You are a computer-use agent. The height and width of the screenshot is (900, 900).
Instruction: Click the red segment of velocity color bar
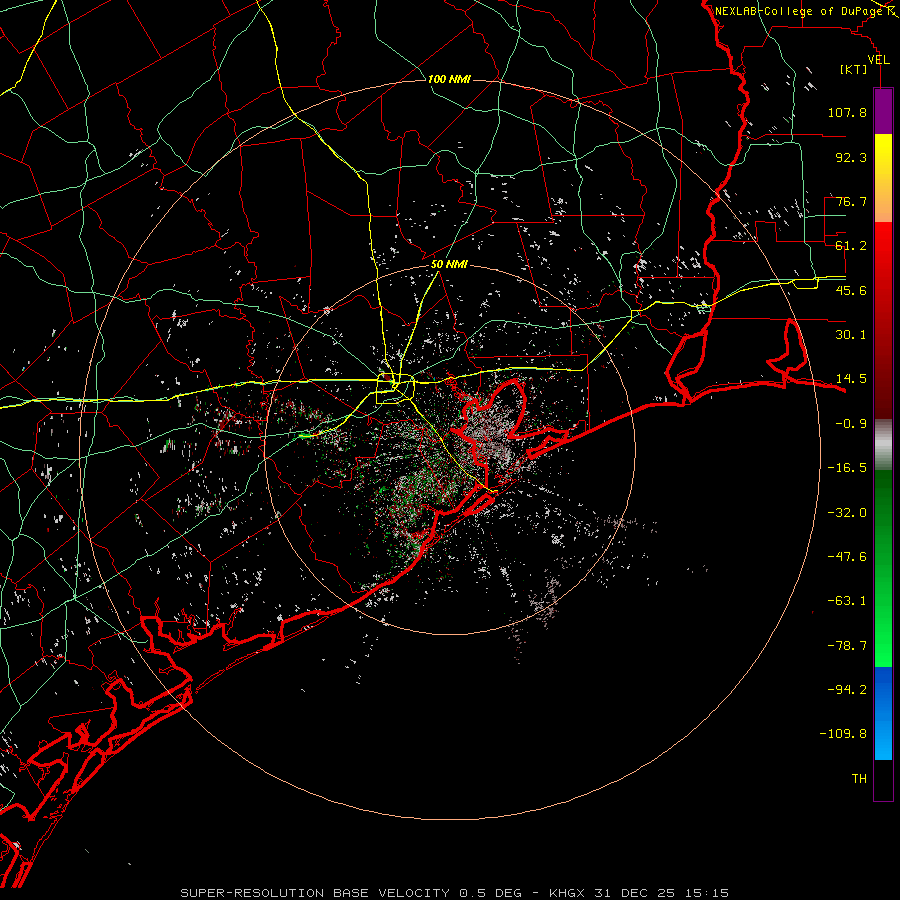pos(883,320)
